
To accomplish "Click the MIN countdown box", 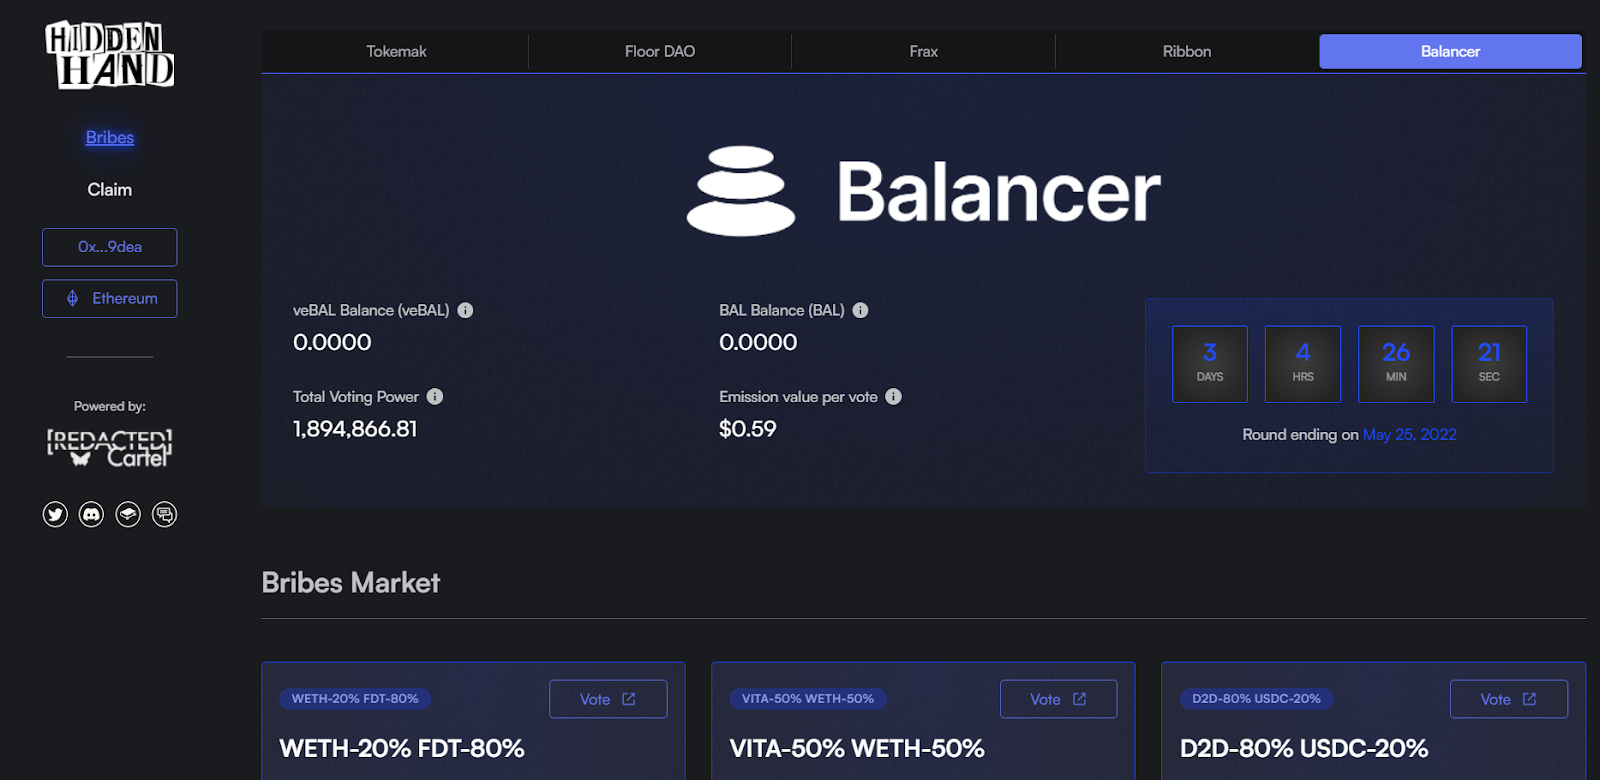I will (1396, 364).
